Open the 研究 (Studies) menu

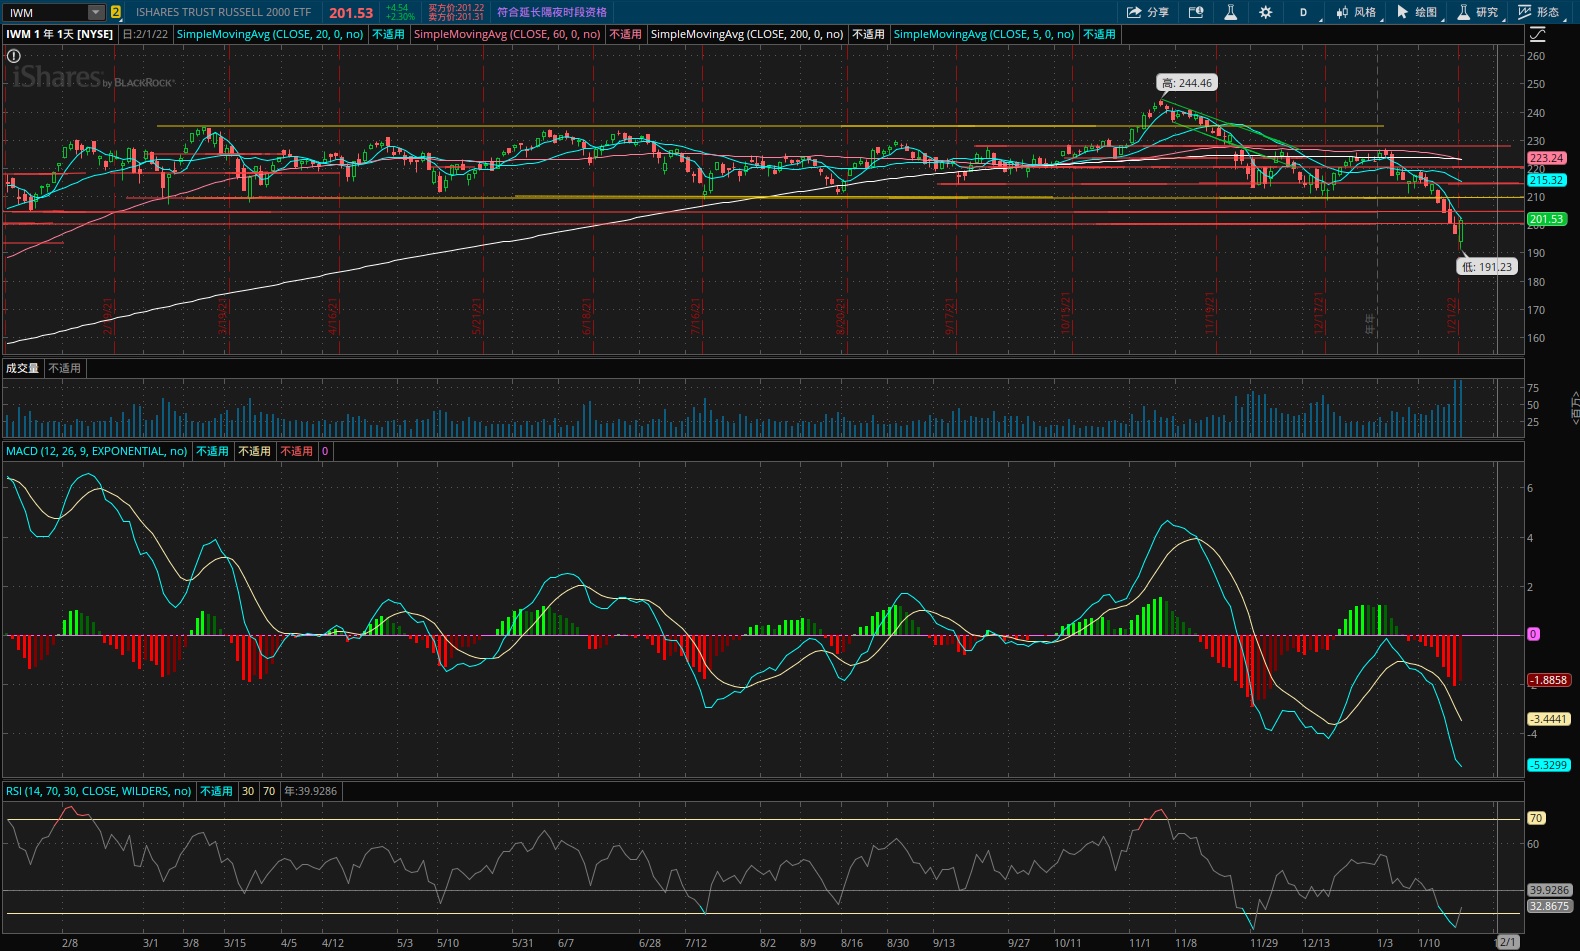point(1479,12)
